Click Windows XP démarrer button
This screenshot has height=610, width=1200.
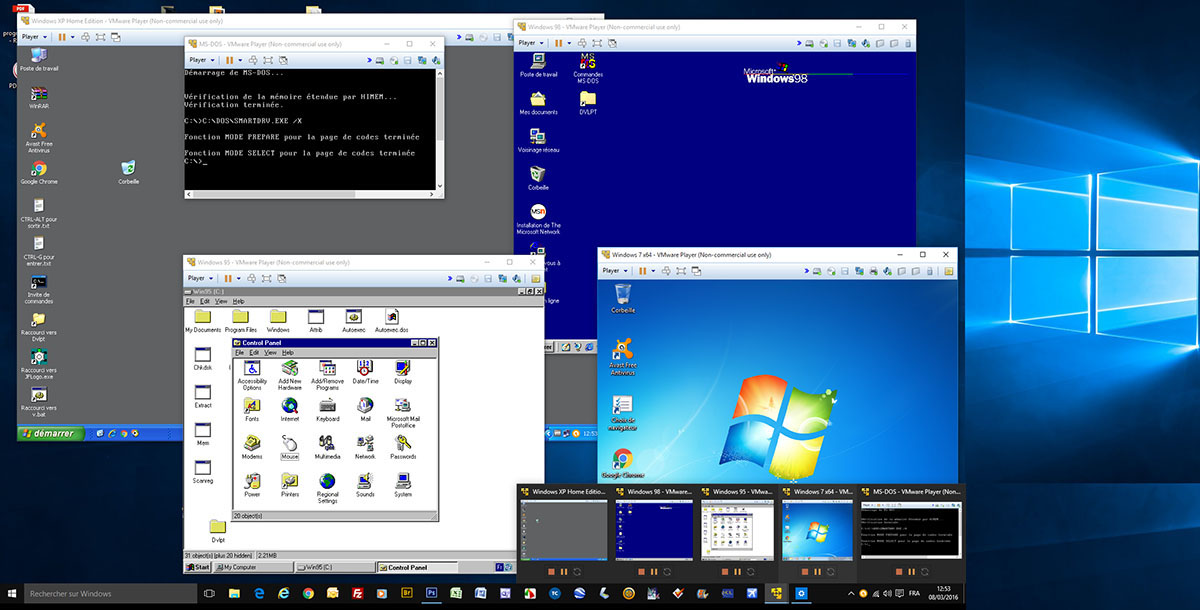click(x=51, y=433)
